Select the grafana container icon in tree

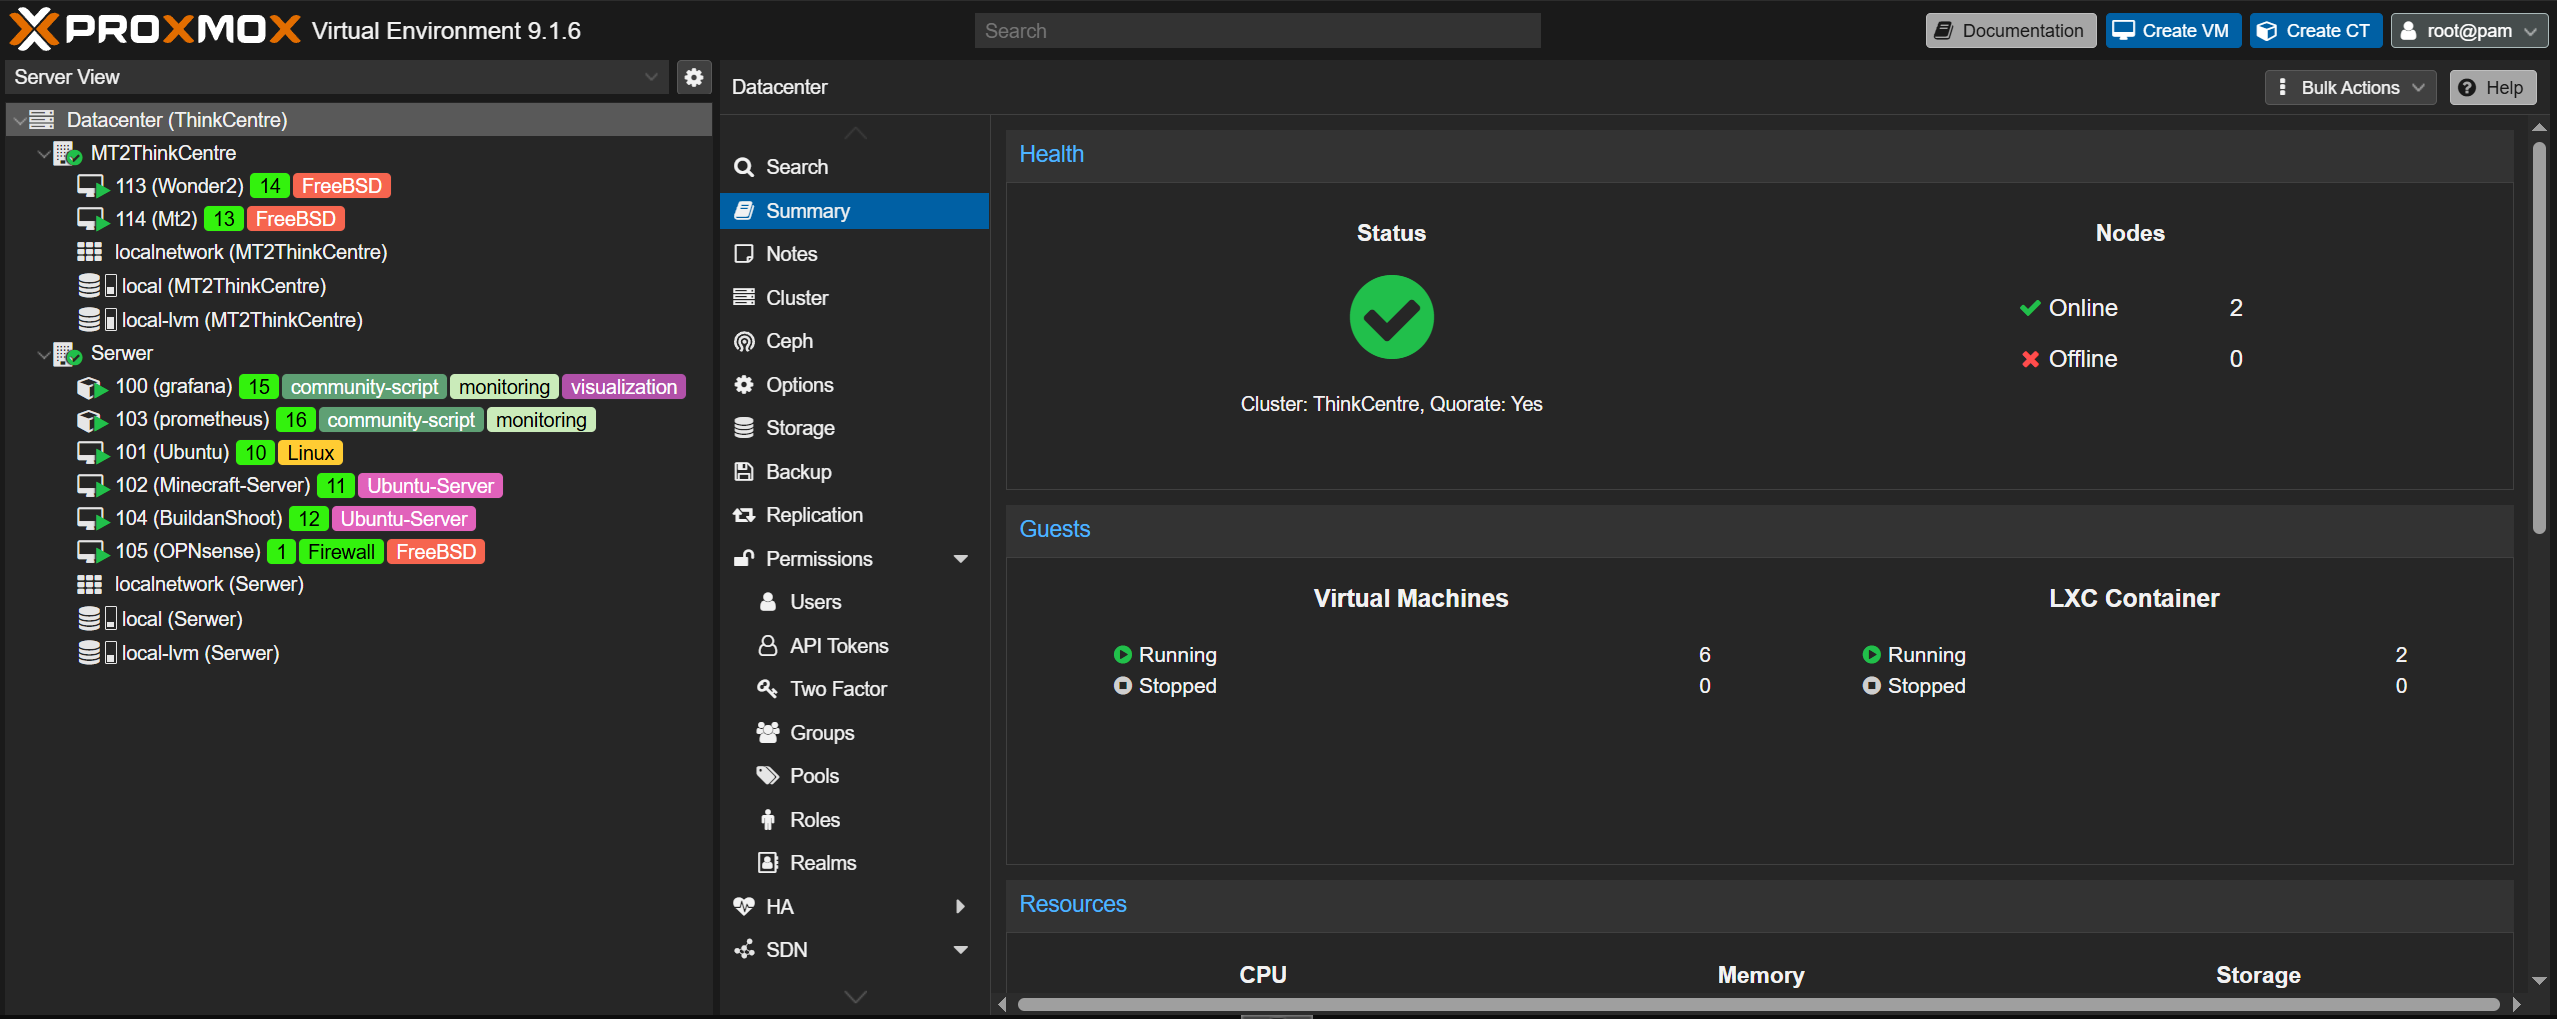coord(91,387)
